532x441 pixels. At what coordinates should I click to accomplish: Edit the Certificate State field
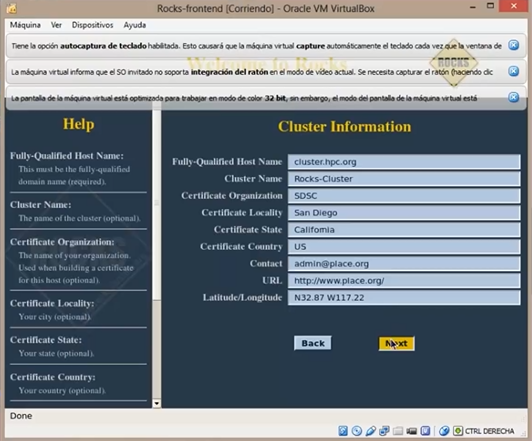pos(404,230)
